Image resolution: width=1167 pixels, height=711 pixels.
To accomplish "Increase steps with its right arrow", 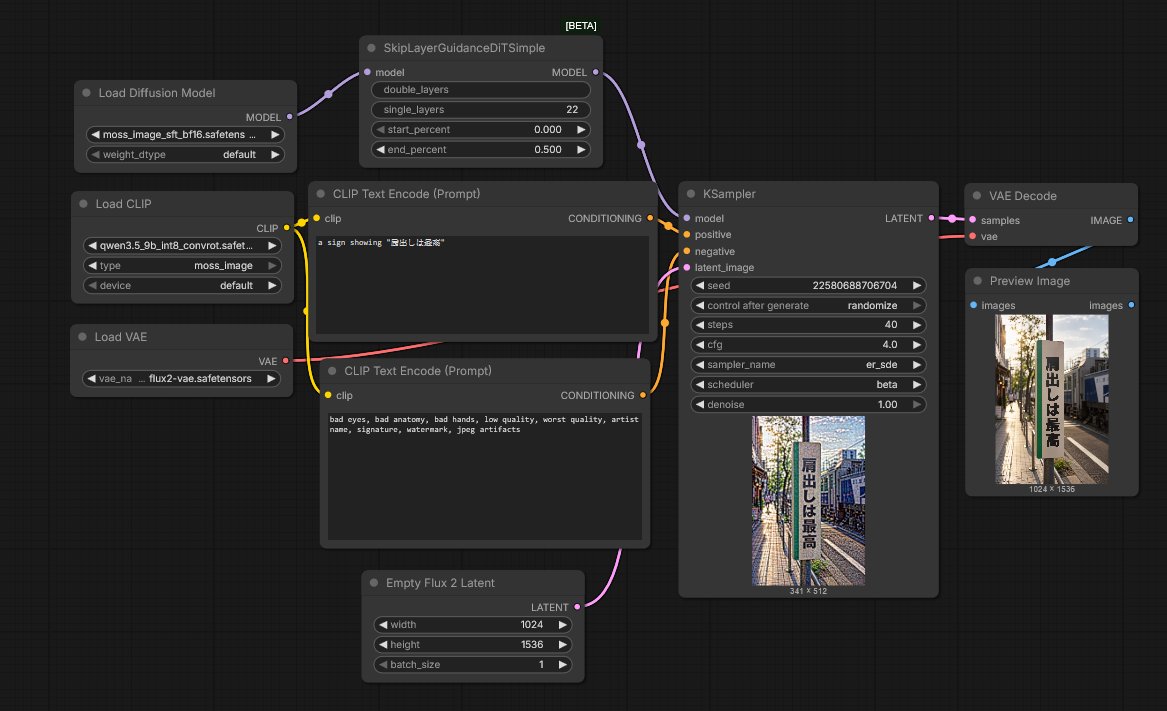I will 917,325.
